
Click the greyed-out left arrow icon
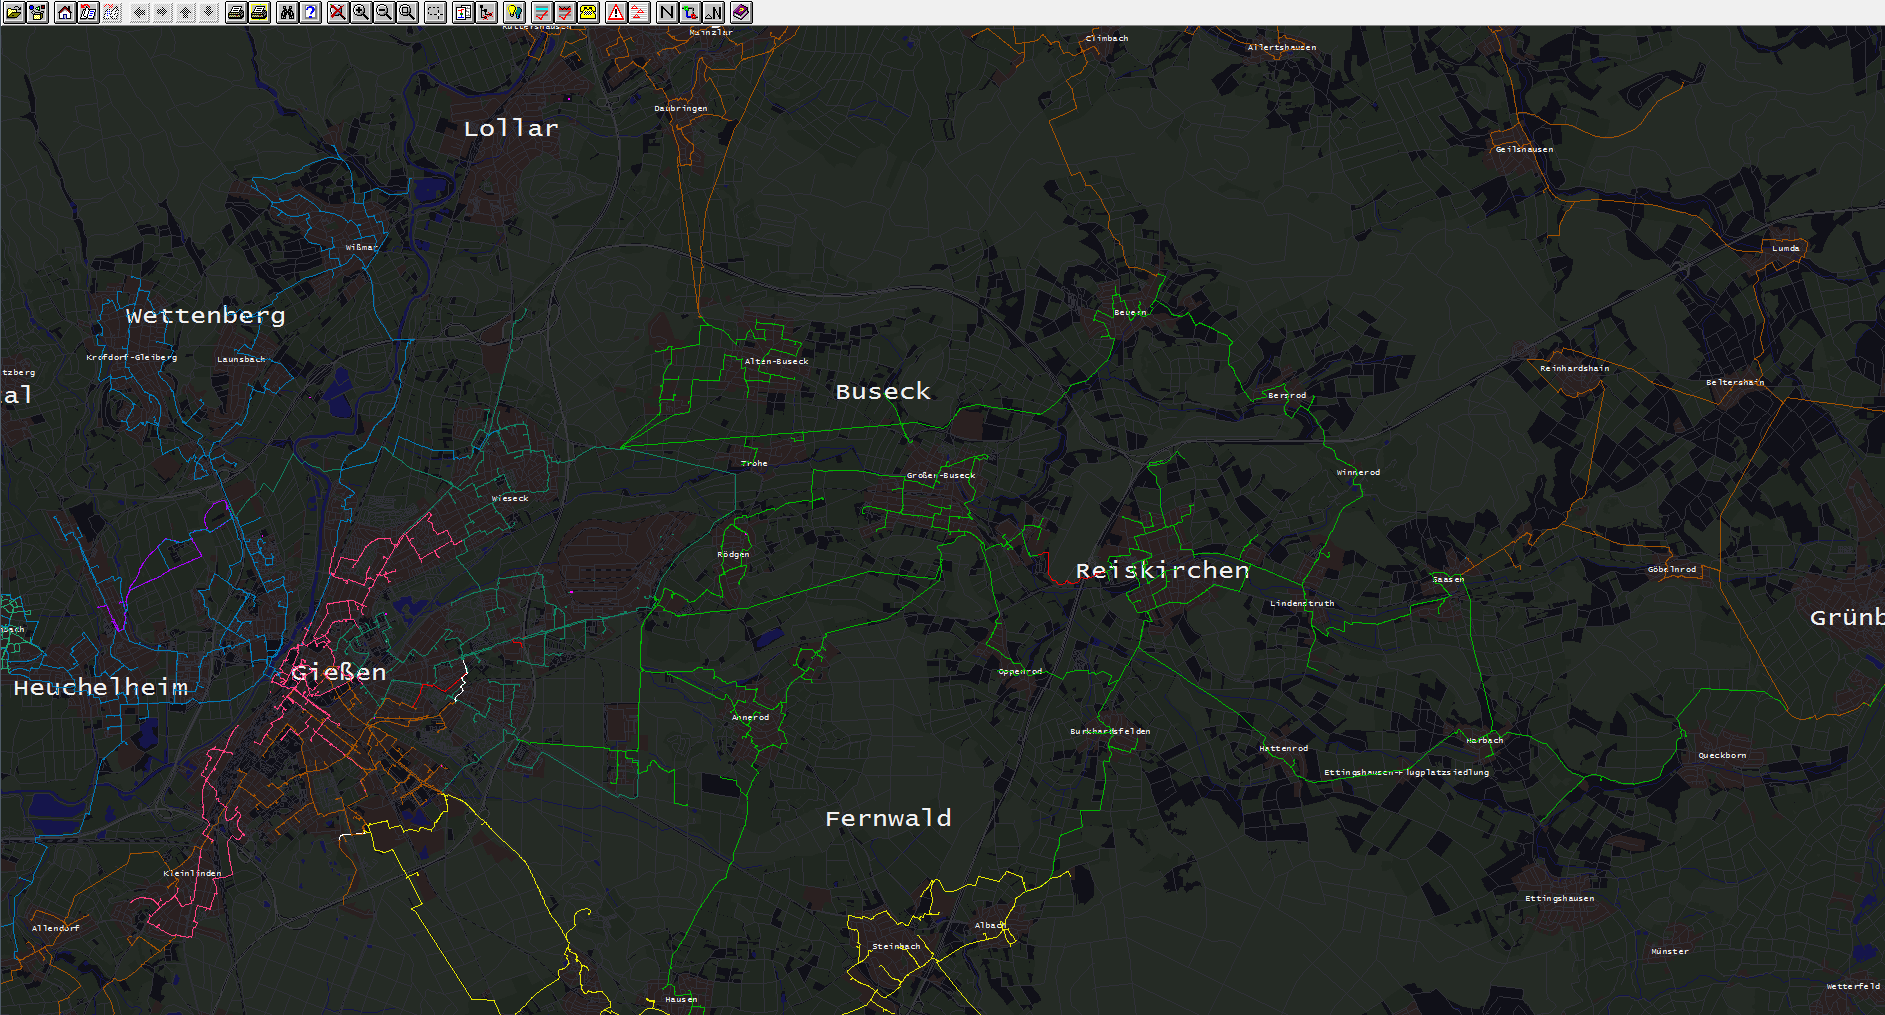[x=140, y=12]
